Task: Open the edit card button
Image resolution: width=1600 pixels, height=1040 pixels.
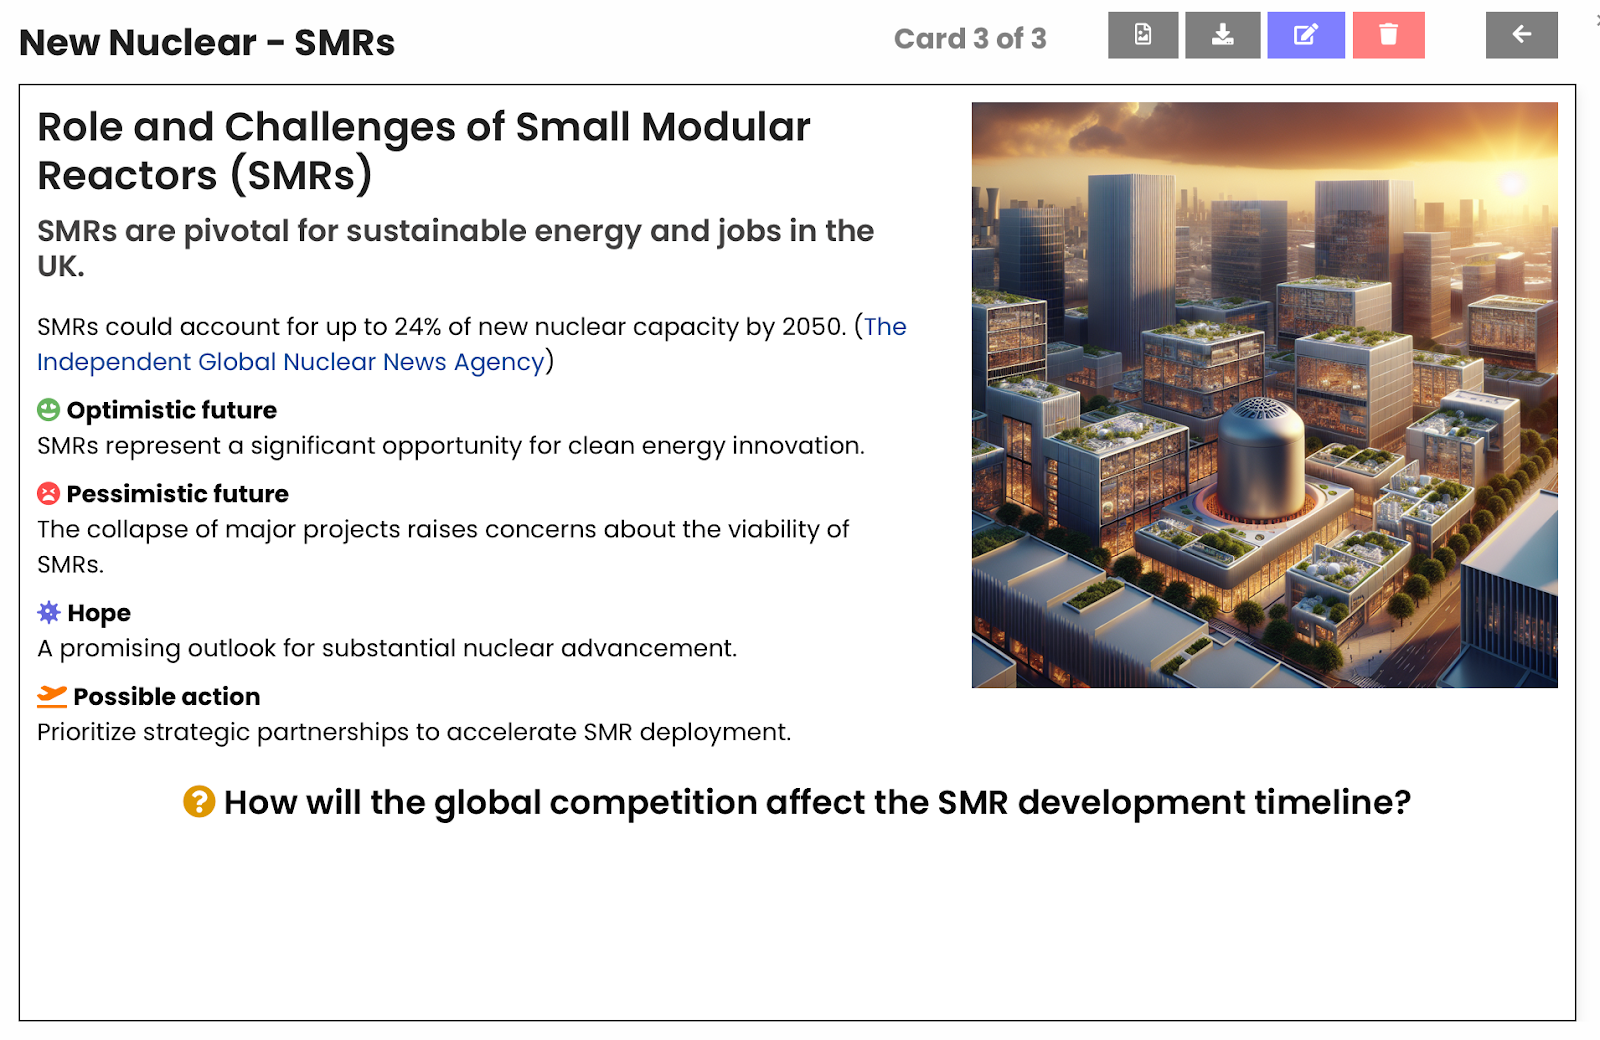Action: 1306,35
